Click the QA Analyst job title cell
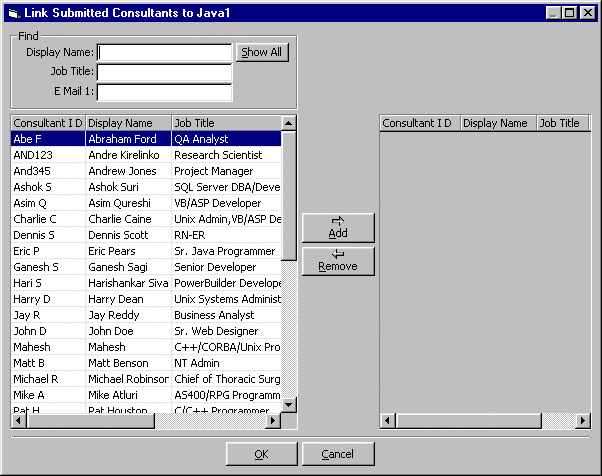This screenshot has height=476, width=602. point(226,139)
